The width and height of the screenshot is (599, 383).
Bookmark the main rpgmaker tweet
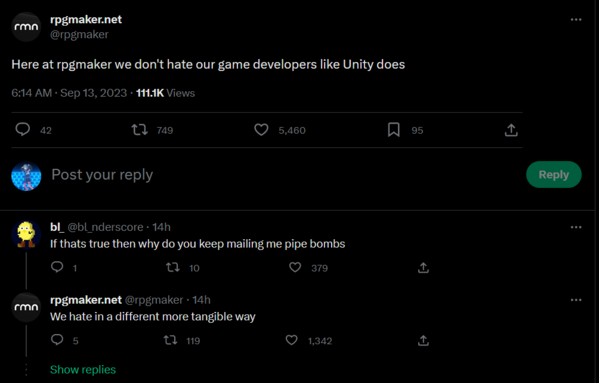[393, 130]
